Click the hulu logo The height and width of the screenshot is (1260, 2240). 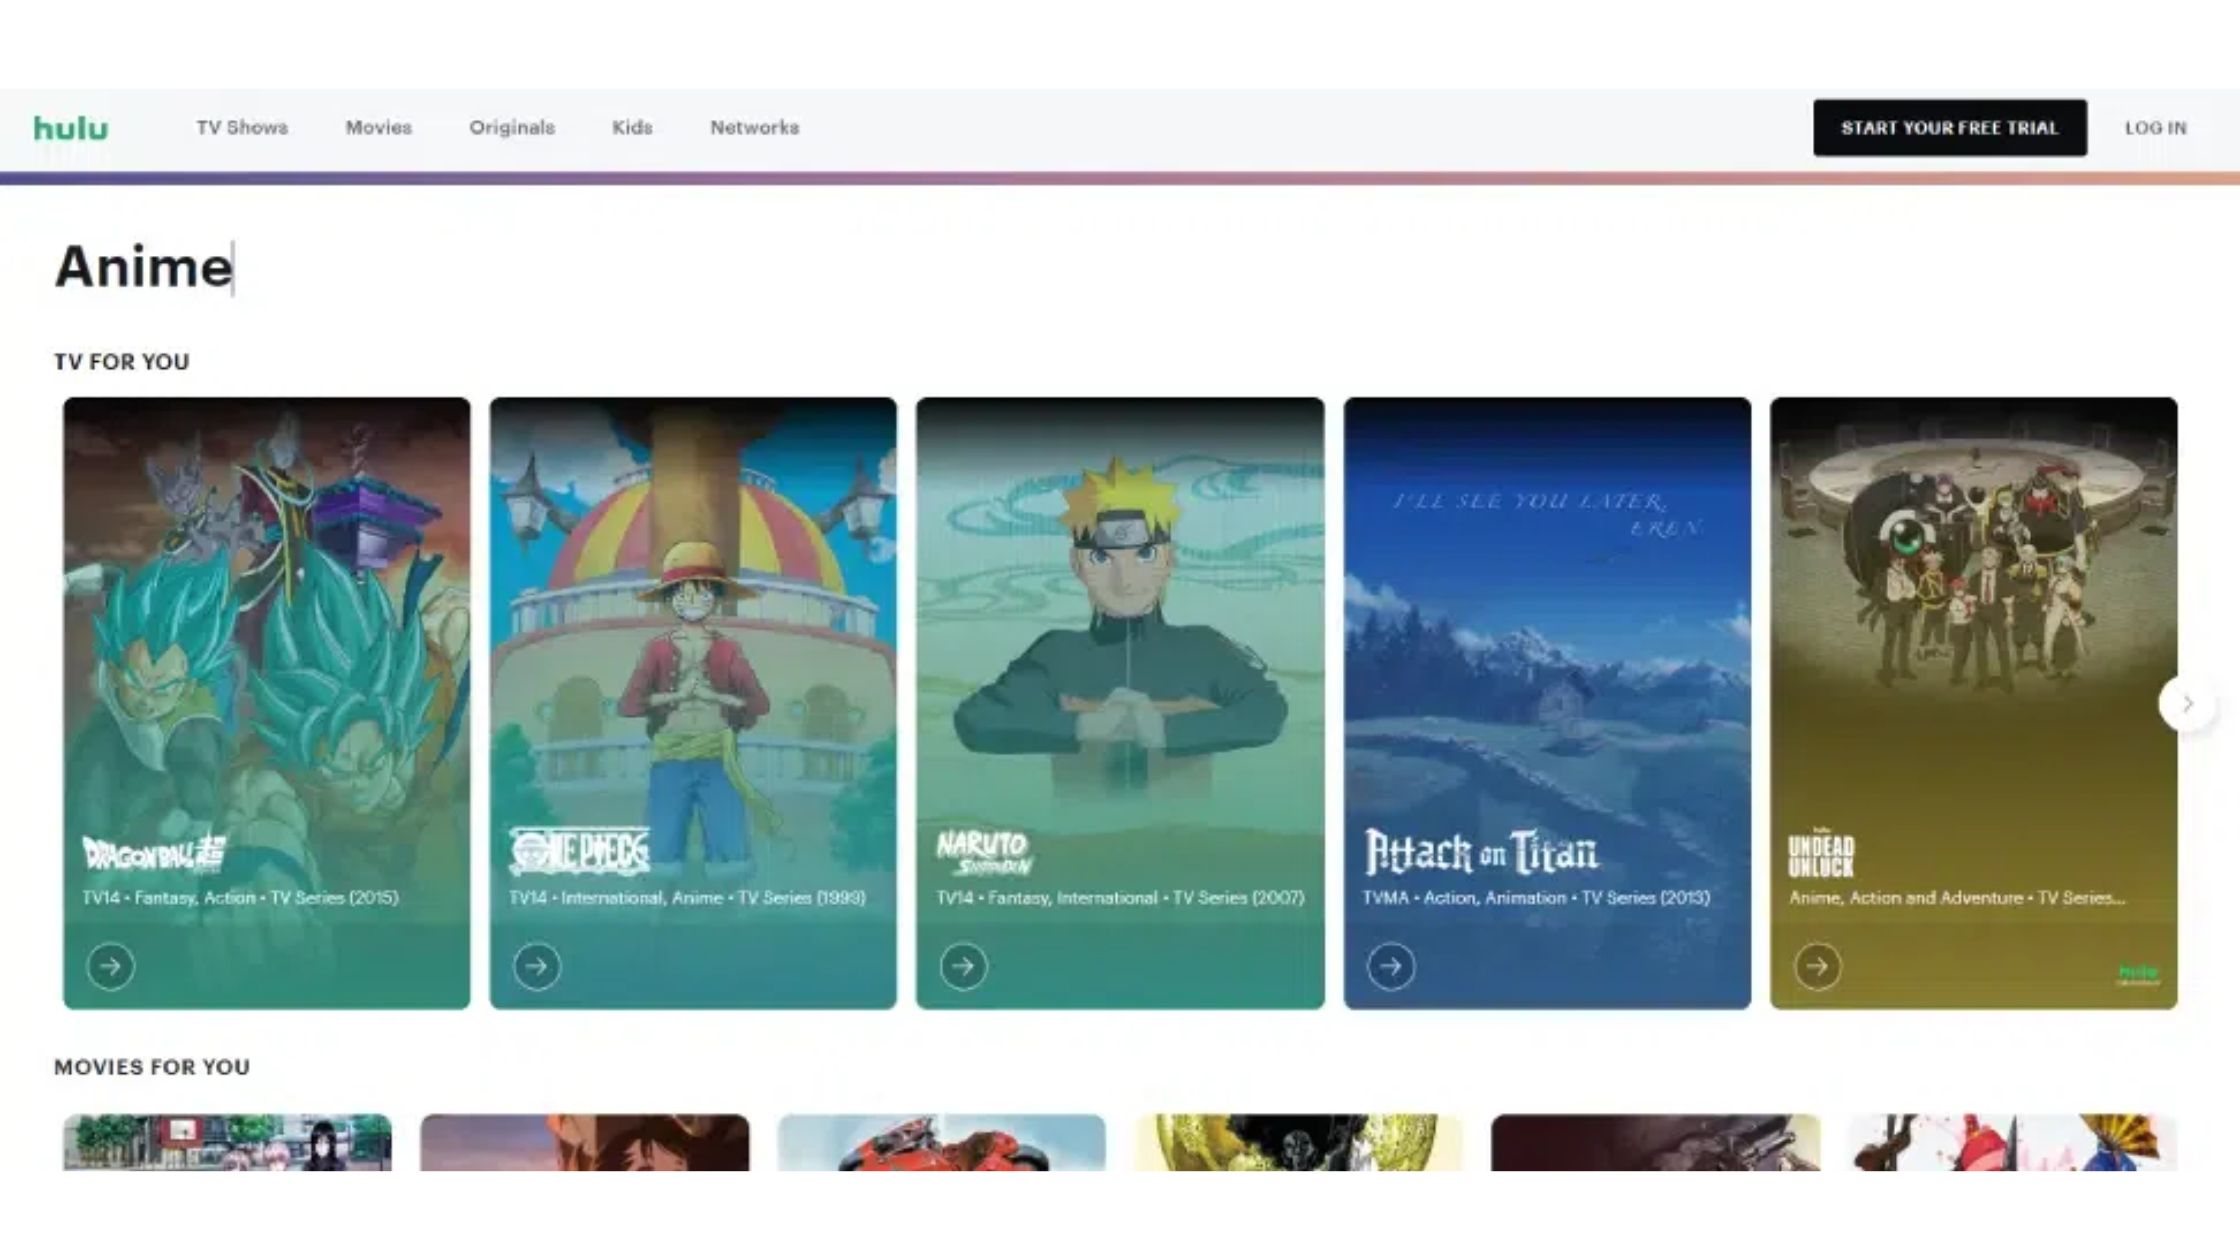(x=71, y=128)
